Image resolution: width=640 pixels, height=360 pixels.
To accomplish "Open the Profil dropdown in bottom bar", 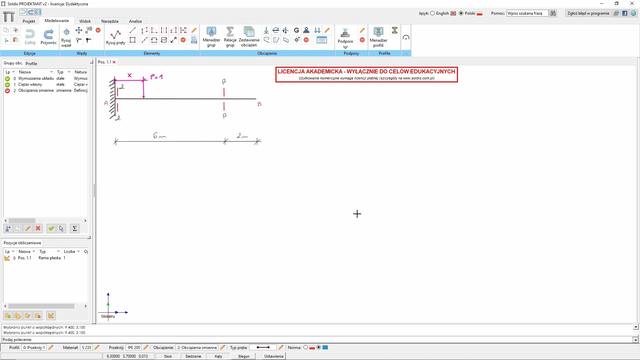I will pos(34,348).
